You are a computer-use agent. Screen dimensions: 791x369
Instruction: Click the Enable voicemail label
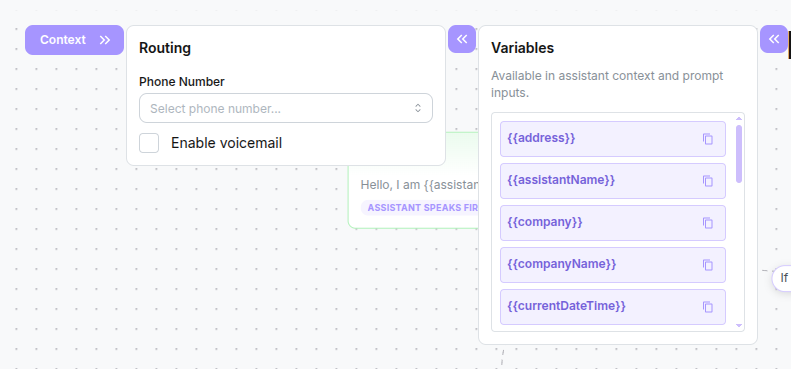[x=226, y=143]
